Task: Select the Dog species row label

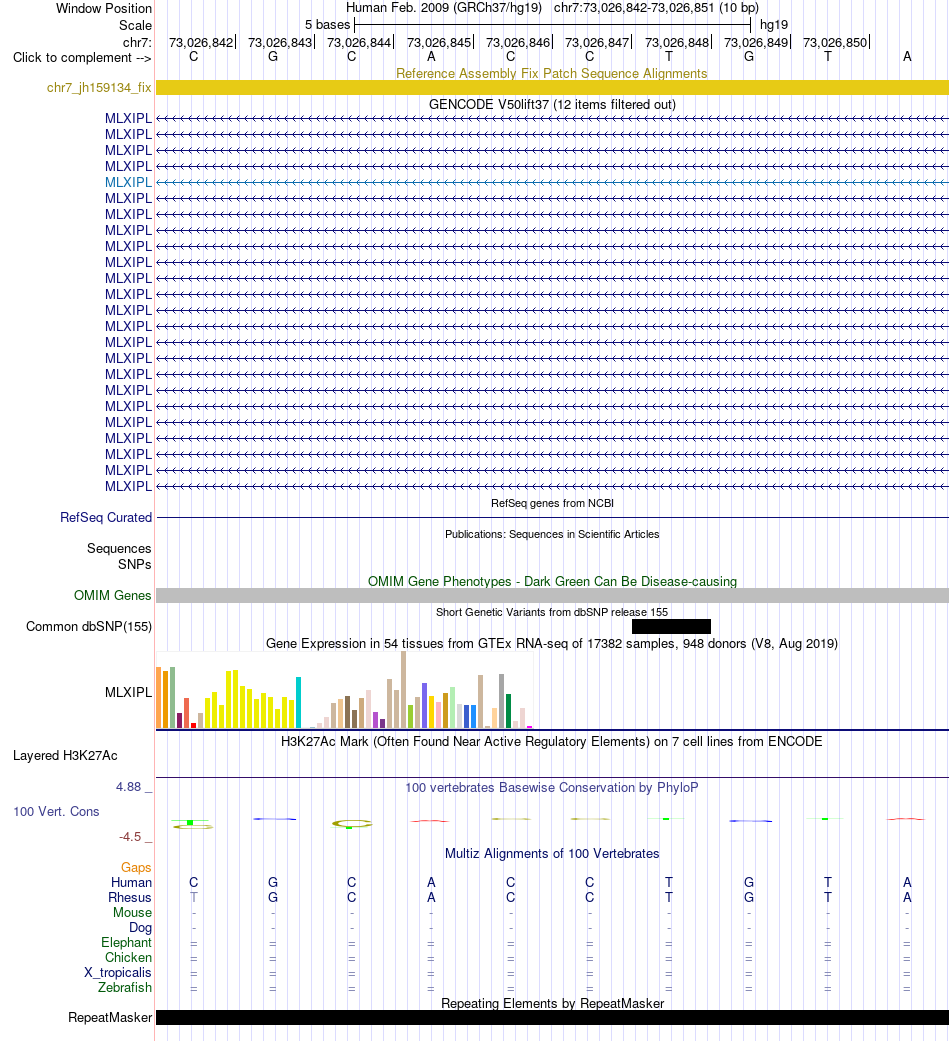Action: click(140, 927)
